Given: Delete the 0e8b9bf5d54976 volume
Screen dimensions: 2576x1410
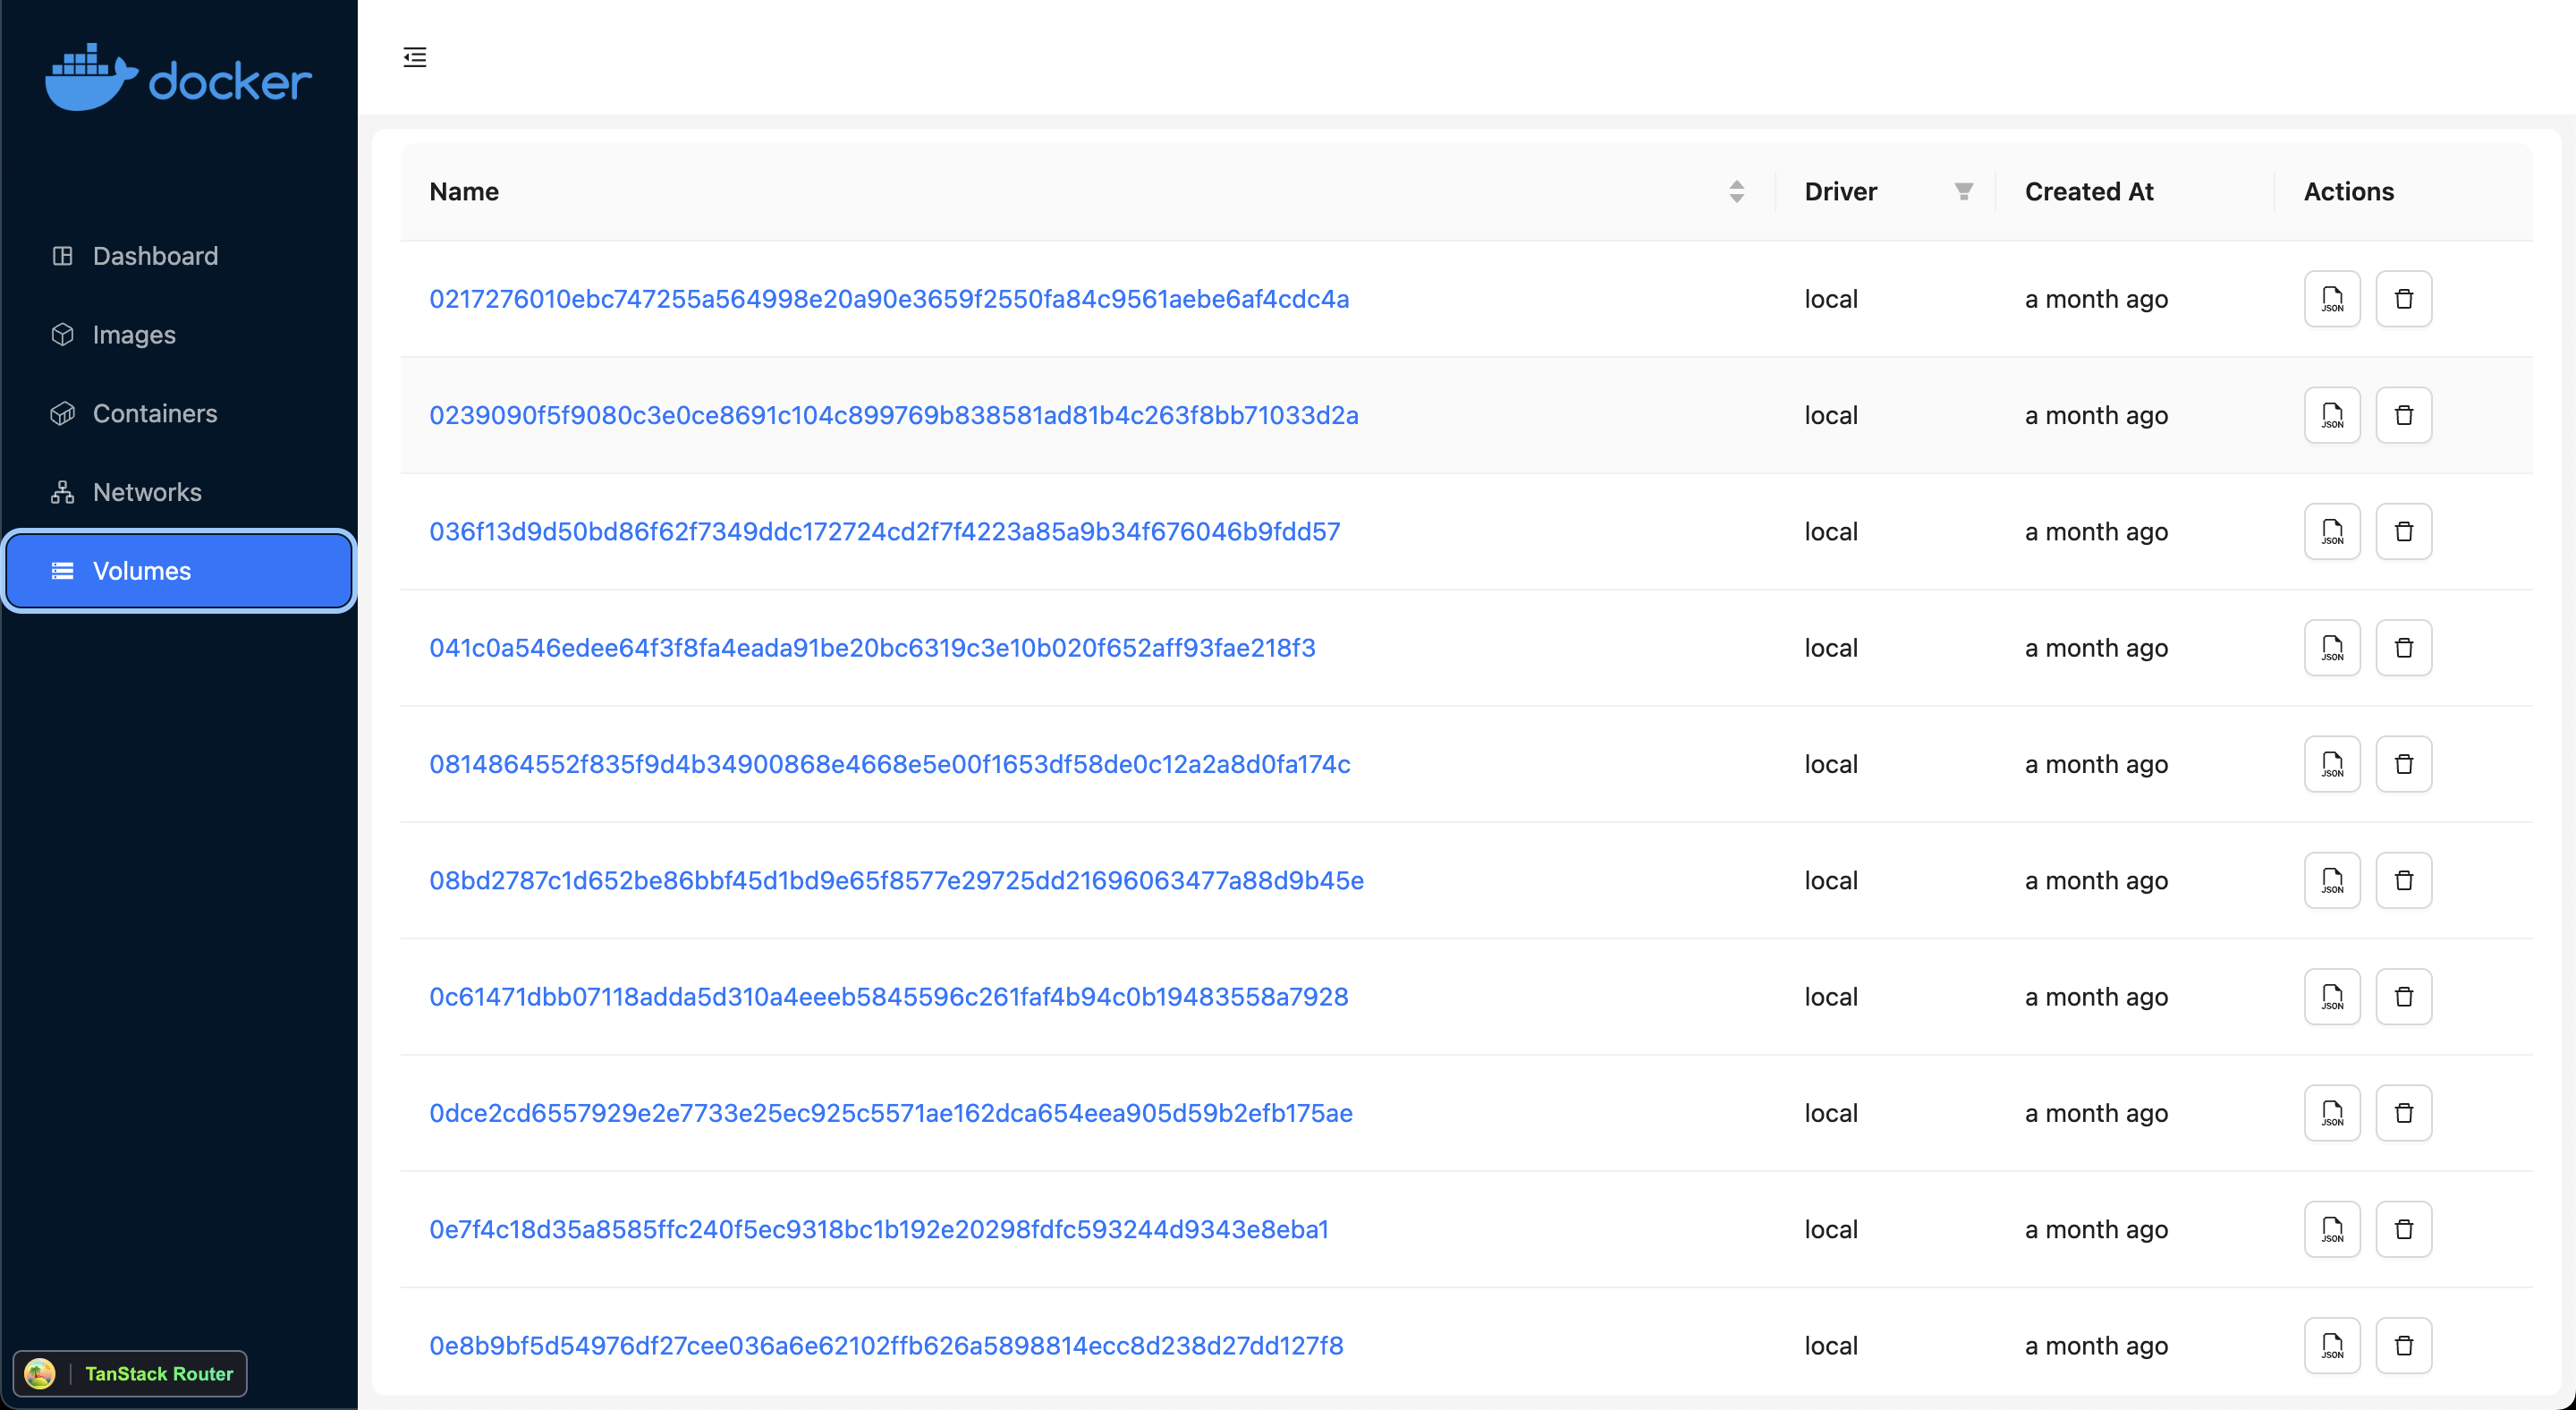Looking at the screenshot, I should click(x=2403, y=1345).
